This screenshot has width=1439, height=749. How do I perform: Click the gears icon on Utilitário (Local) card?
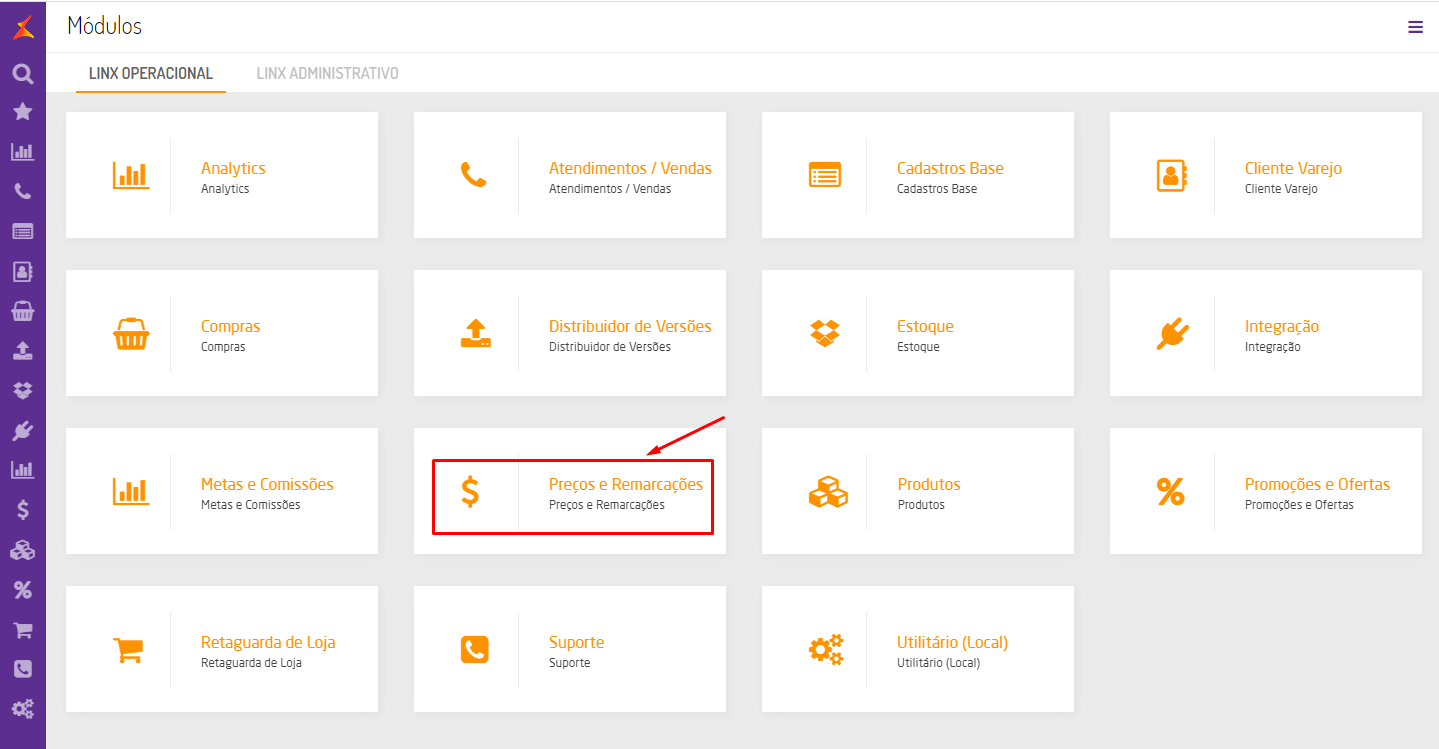click(826, 649)
